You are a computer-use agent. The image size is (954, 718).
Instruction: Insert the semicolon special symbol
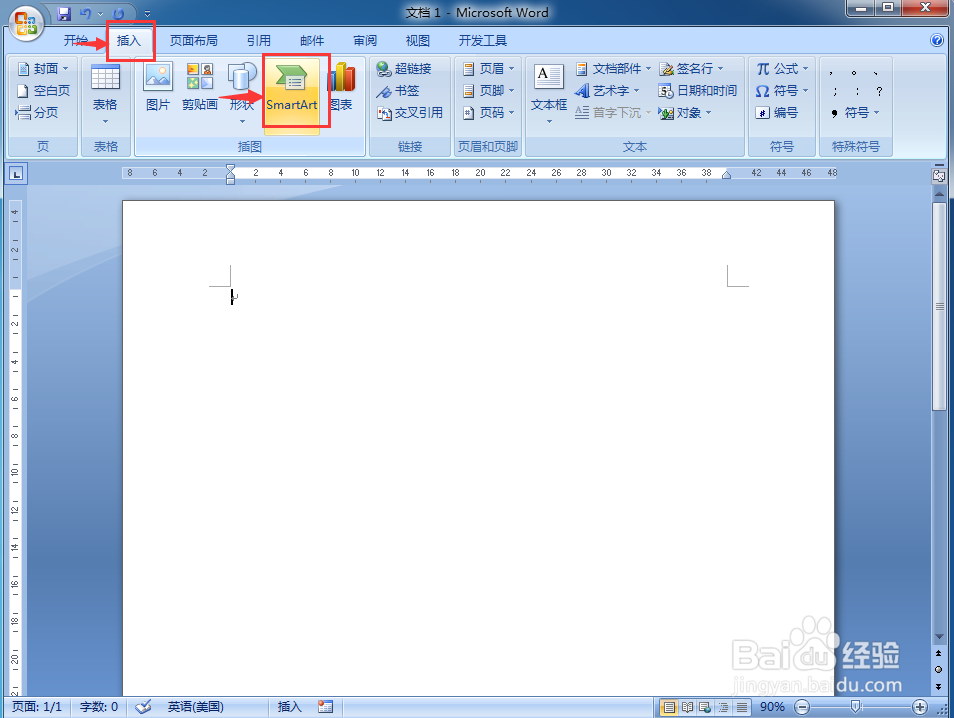[835, 91]
